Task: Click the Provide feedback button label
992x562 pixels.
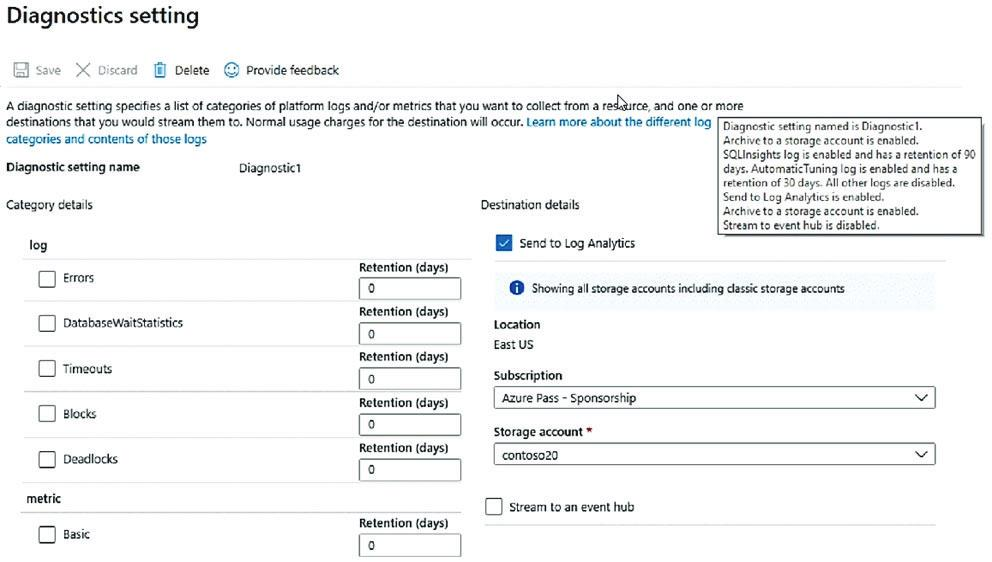Action: pos(292,70)
